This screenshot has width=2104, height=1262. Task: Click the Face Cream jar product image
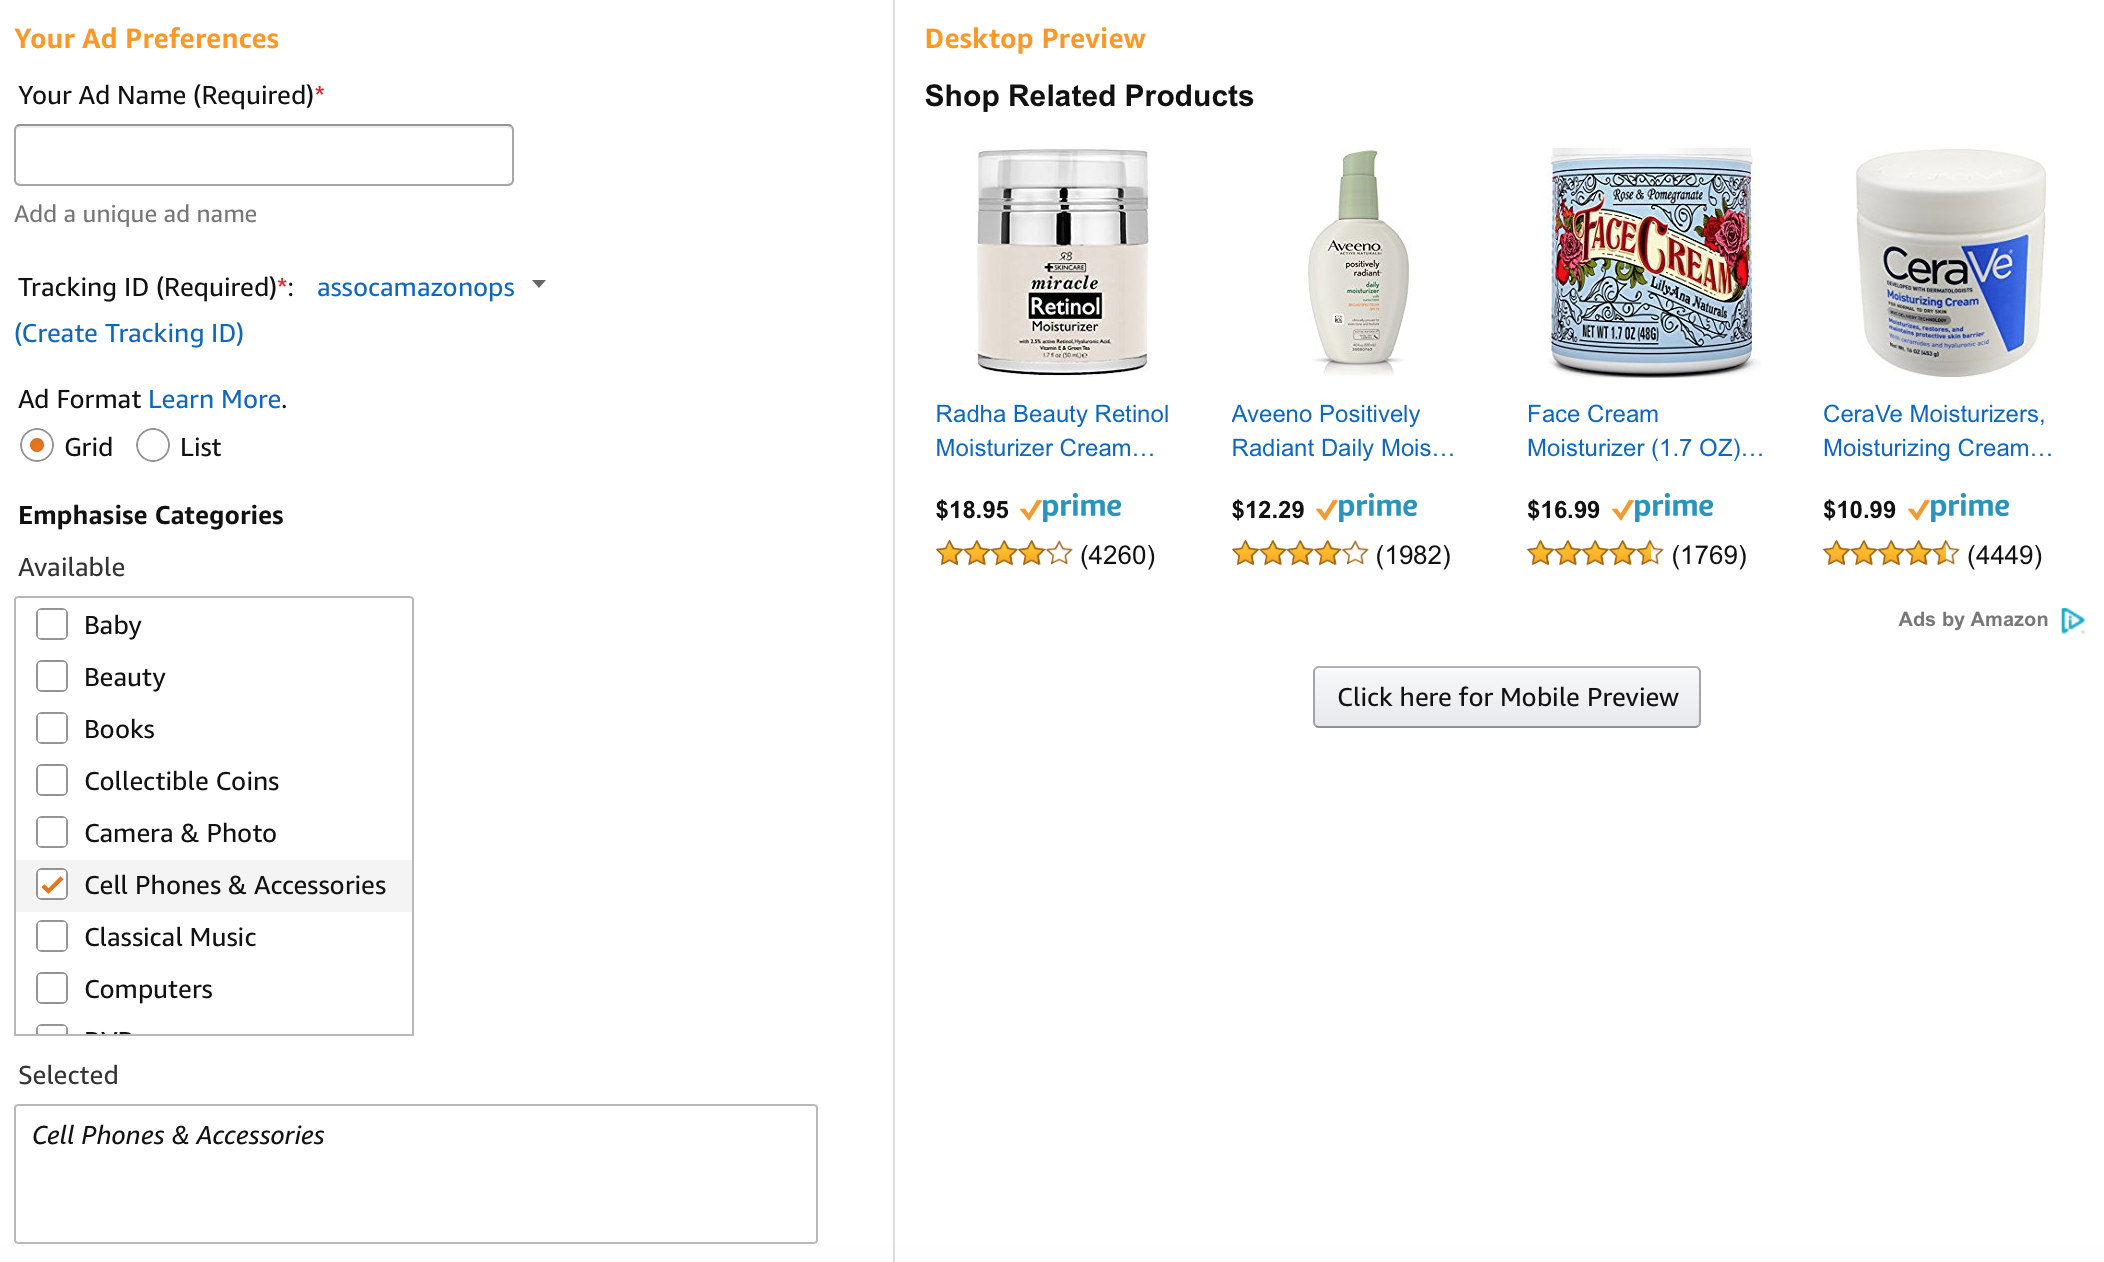[1651, 262]
